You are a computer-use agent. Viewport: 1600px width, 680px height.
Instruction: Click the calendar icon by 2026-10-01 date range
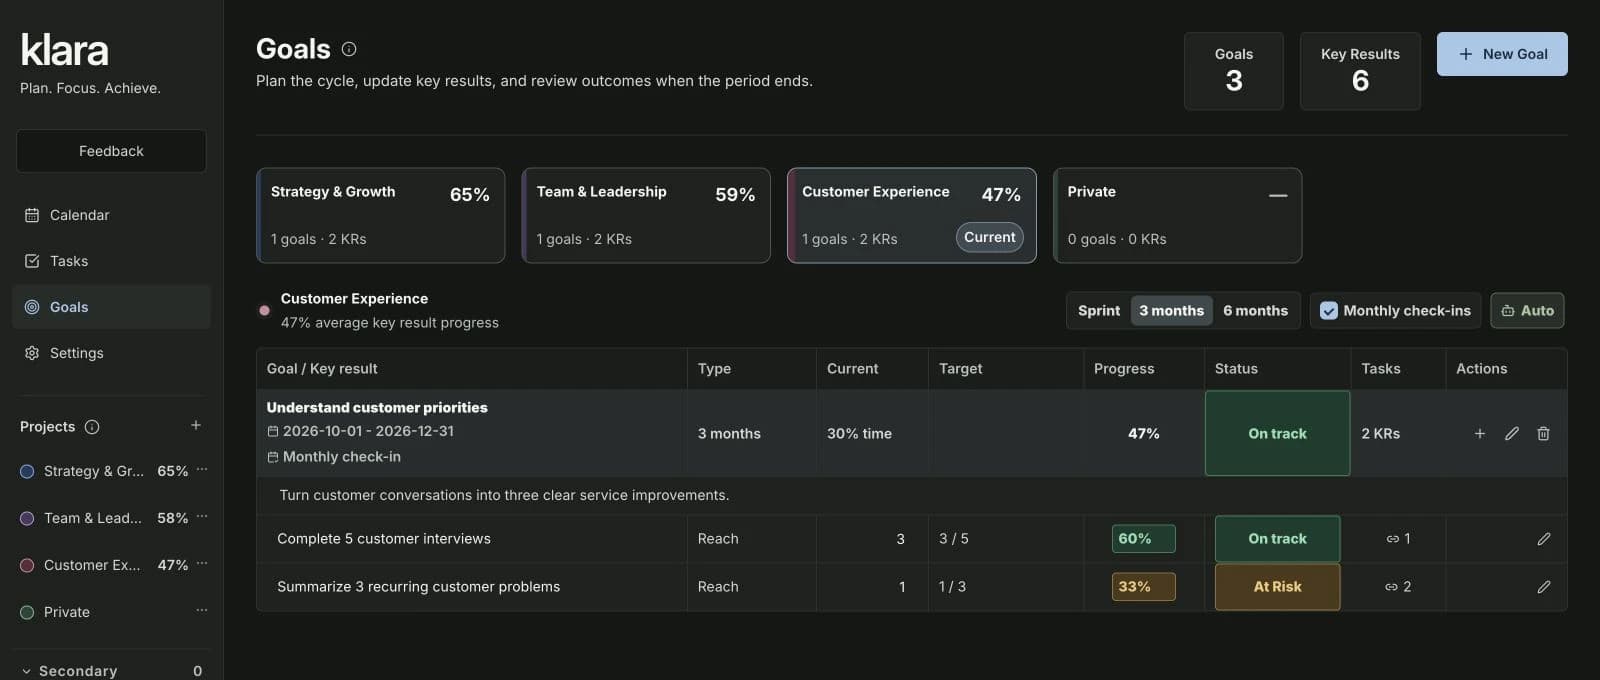pyautogui.click(x=273, y=432)
